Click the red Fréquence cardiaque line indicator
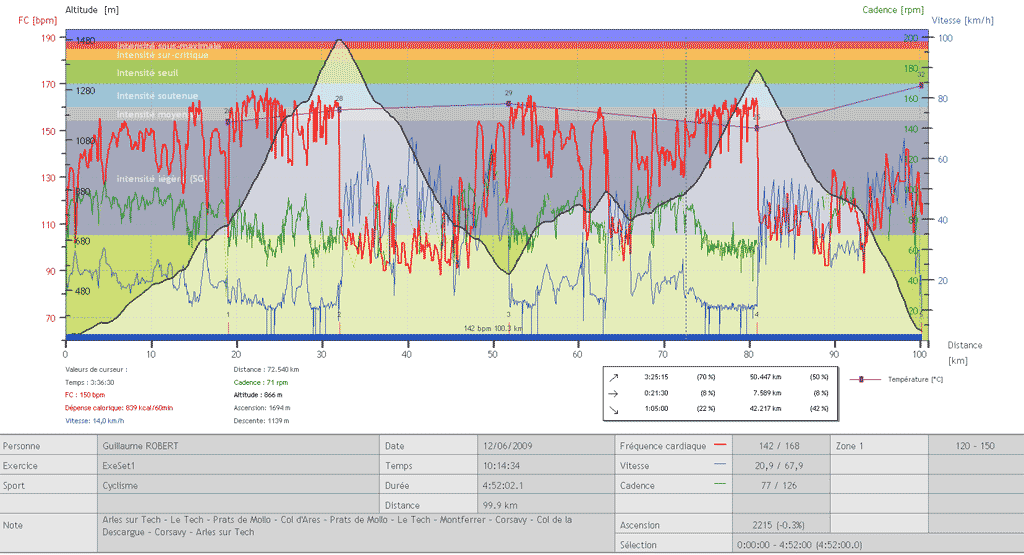This screenshot has width=1024, height=555. [720, 445]
